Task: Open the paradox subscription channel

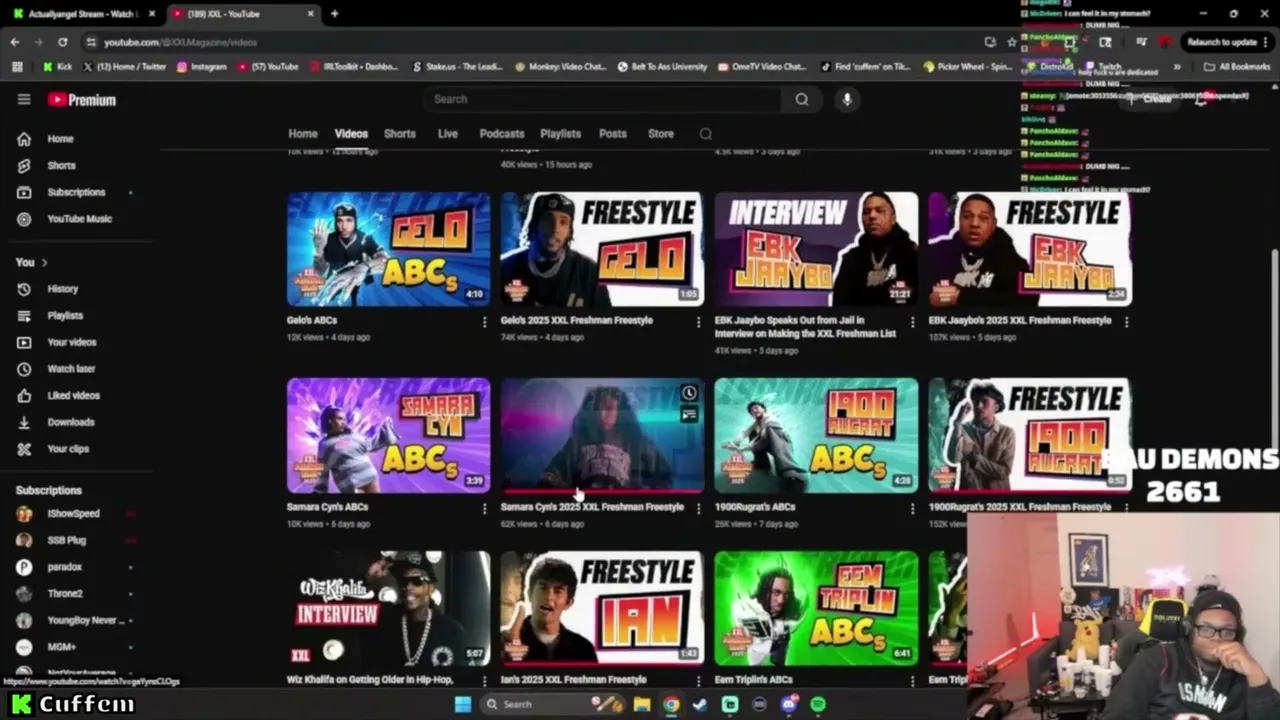Action: pos(62,567)
